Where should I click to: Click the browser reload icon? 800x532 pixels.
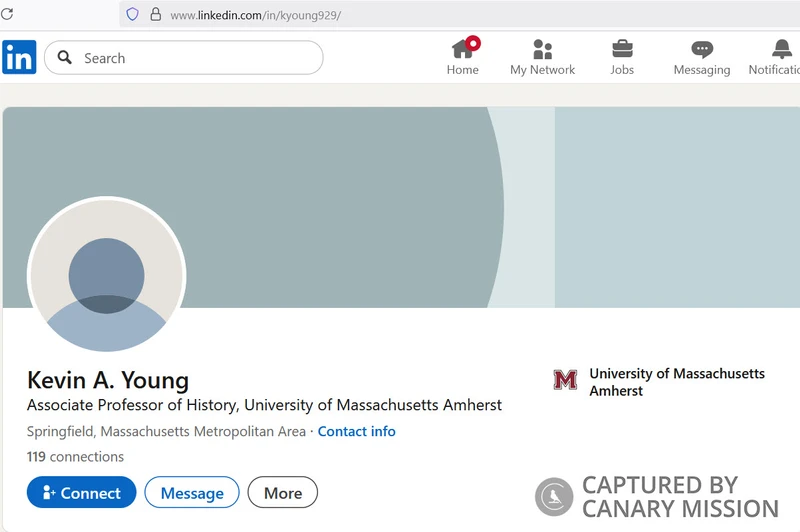[x=7, y=14]
